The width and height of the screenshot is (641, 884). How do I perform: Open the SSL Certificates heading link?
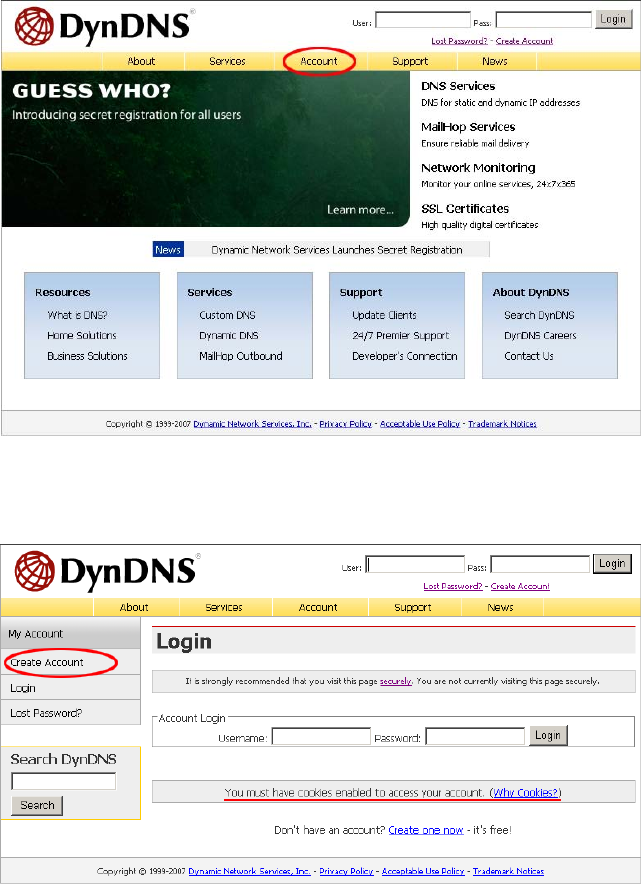(465, 209)
